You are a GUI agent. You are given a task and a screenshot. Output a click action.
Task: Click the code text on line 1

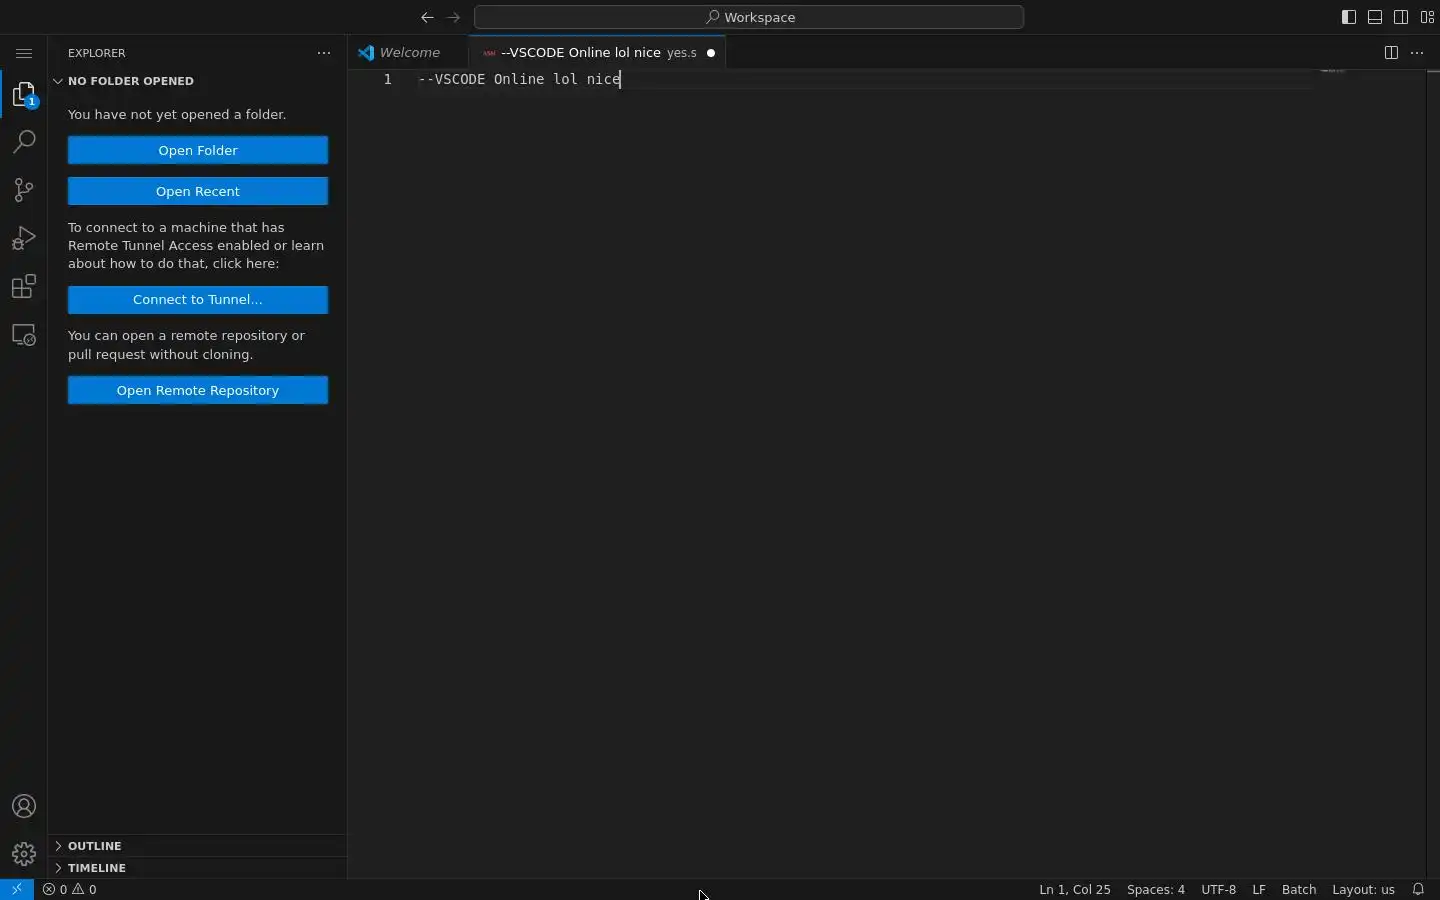click(520, 79)
